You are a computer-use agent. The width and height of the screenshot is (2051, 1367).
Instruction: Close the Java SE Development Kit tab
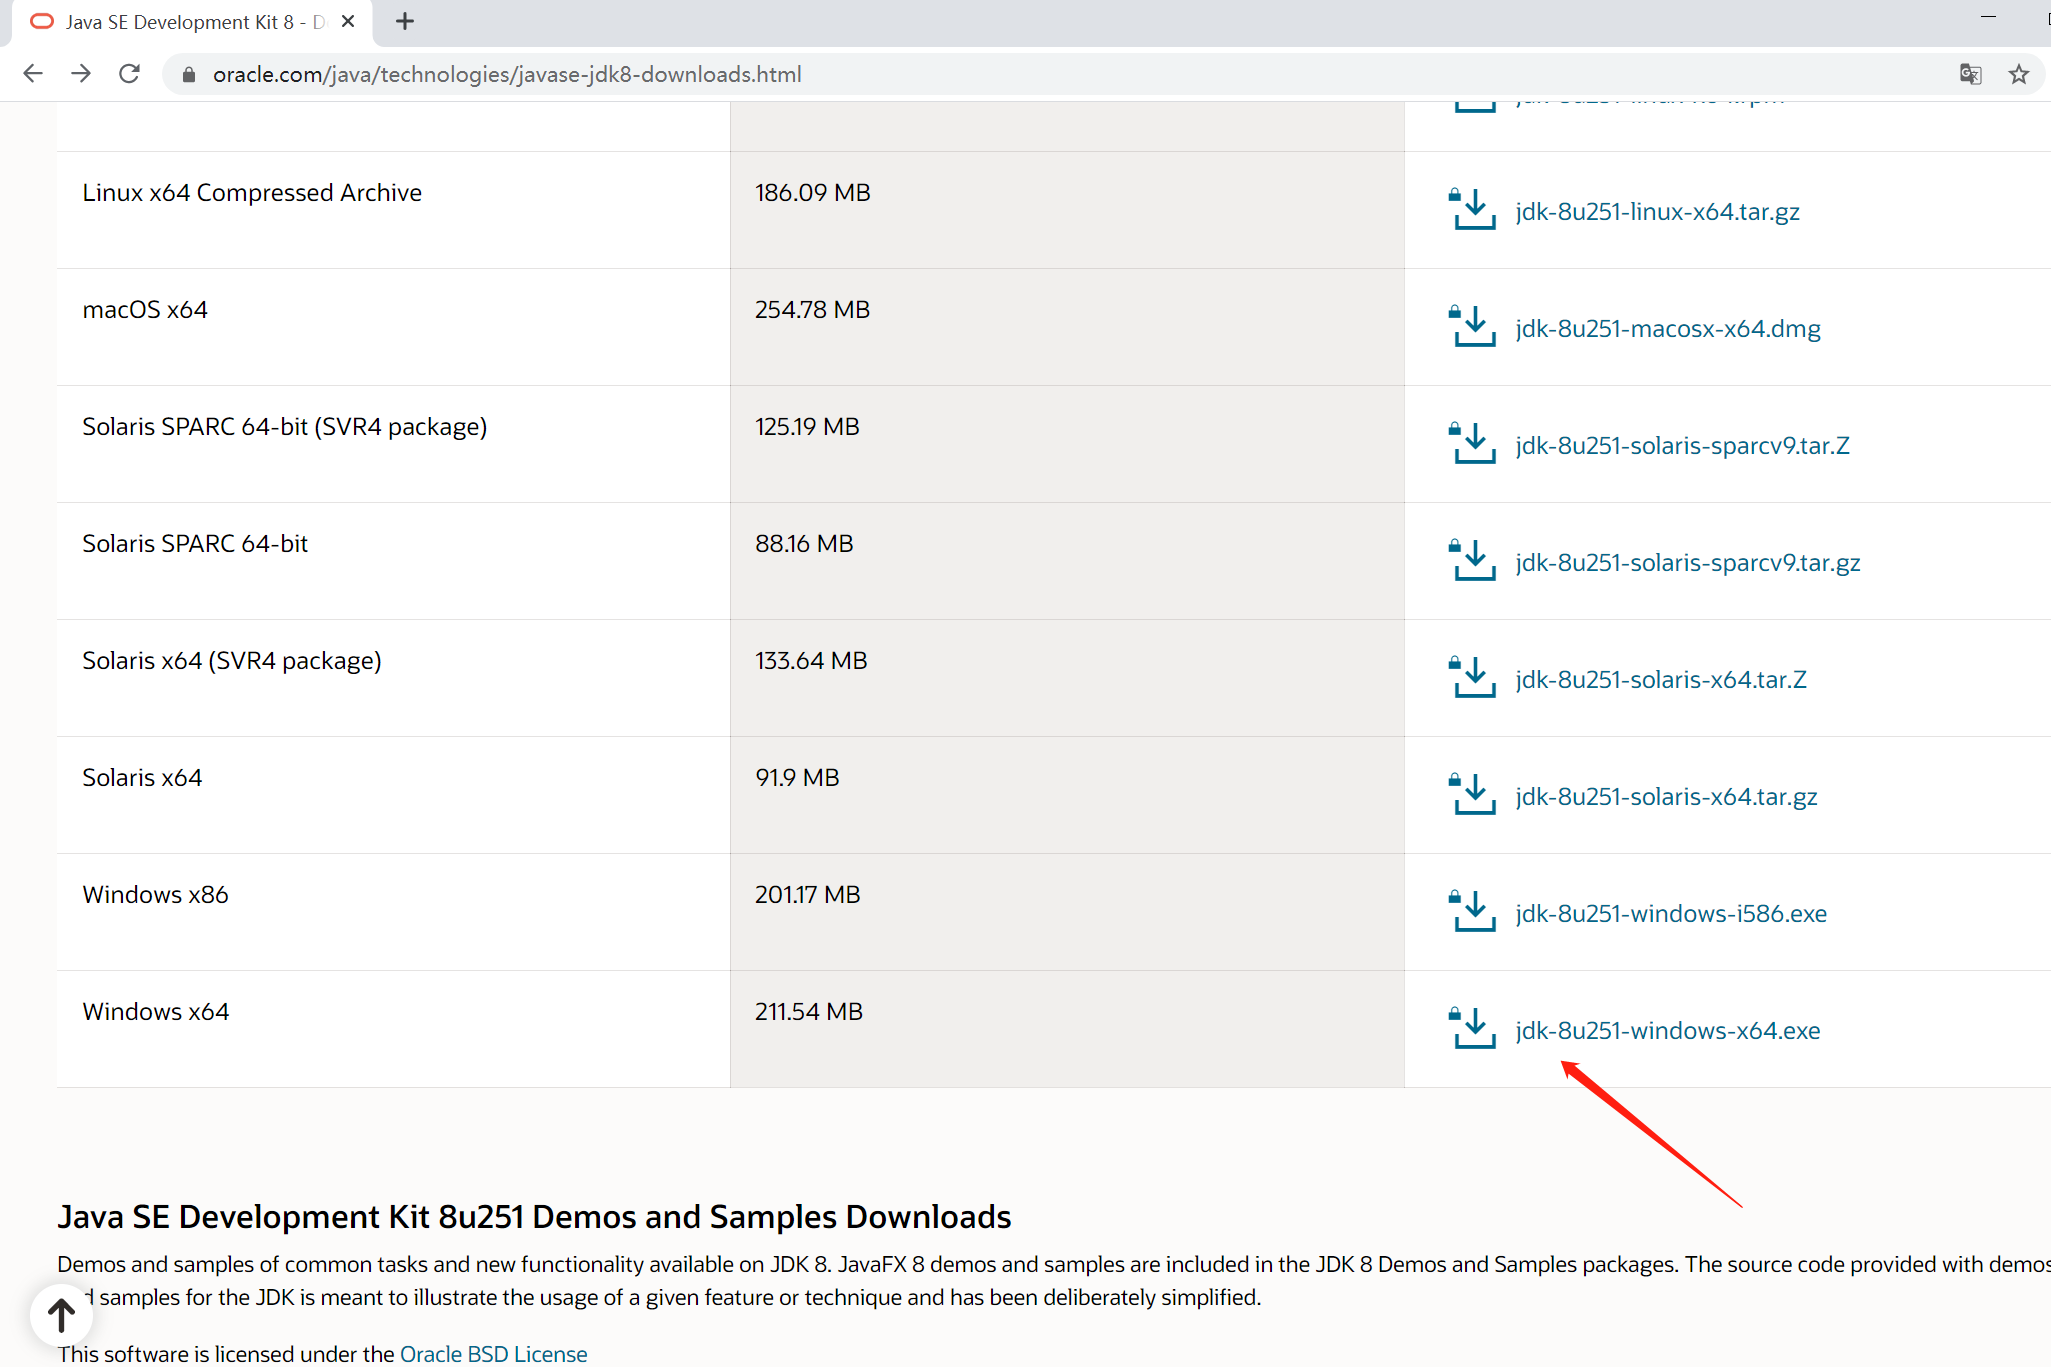[348, 21]
